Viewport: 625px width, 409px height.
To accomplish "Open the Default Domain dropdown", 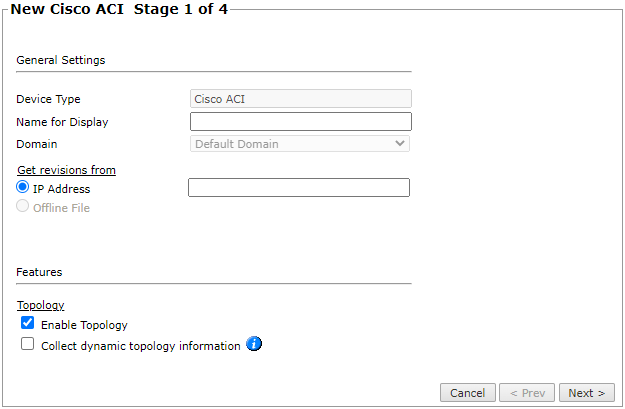I will click(300, 144).
